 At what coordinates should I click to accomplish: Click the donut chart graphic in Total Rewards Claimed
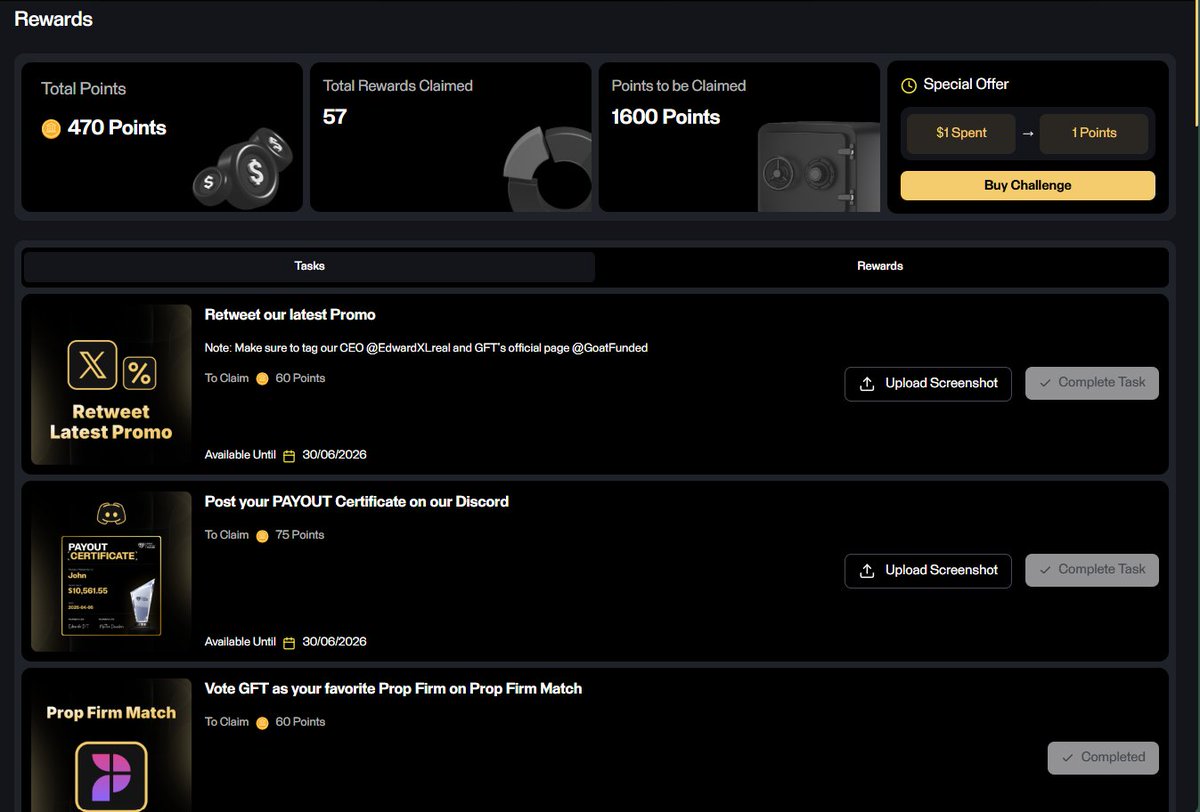click(548, 170)
